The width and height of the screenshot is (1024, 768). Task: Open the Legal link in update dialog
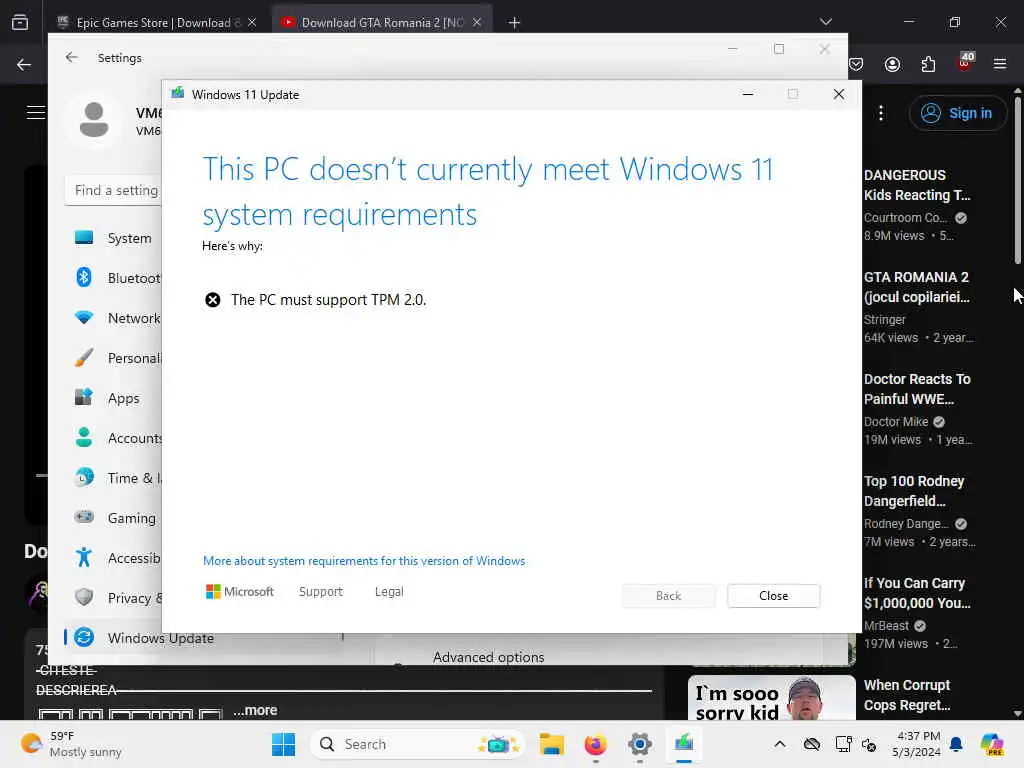coord(389,592)
